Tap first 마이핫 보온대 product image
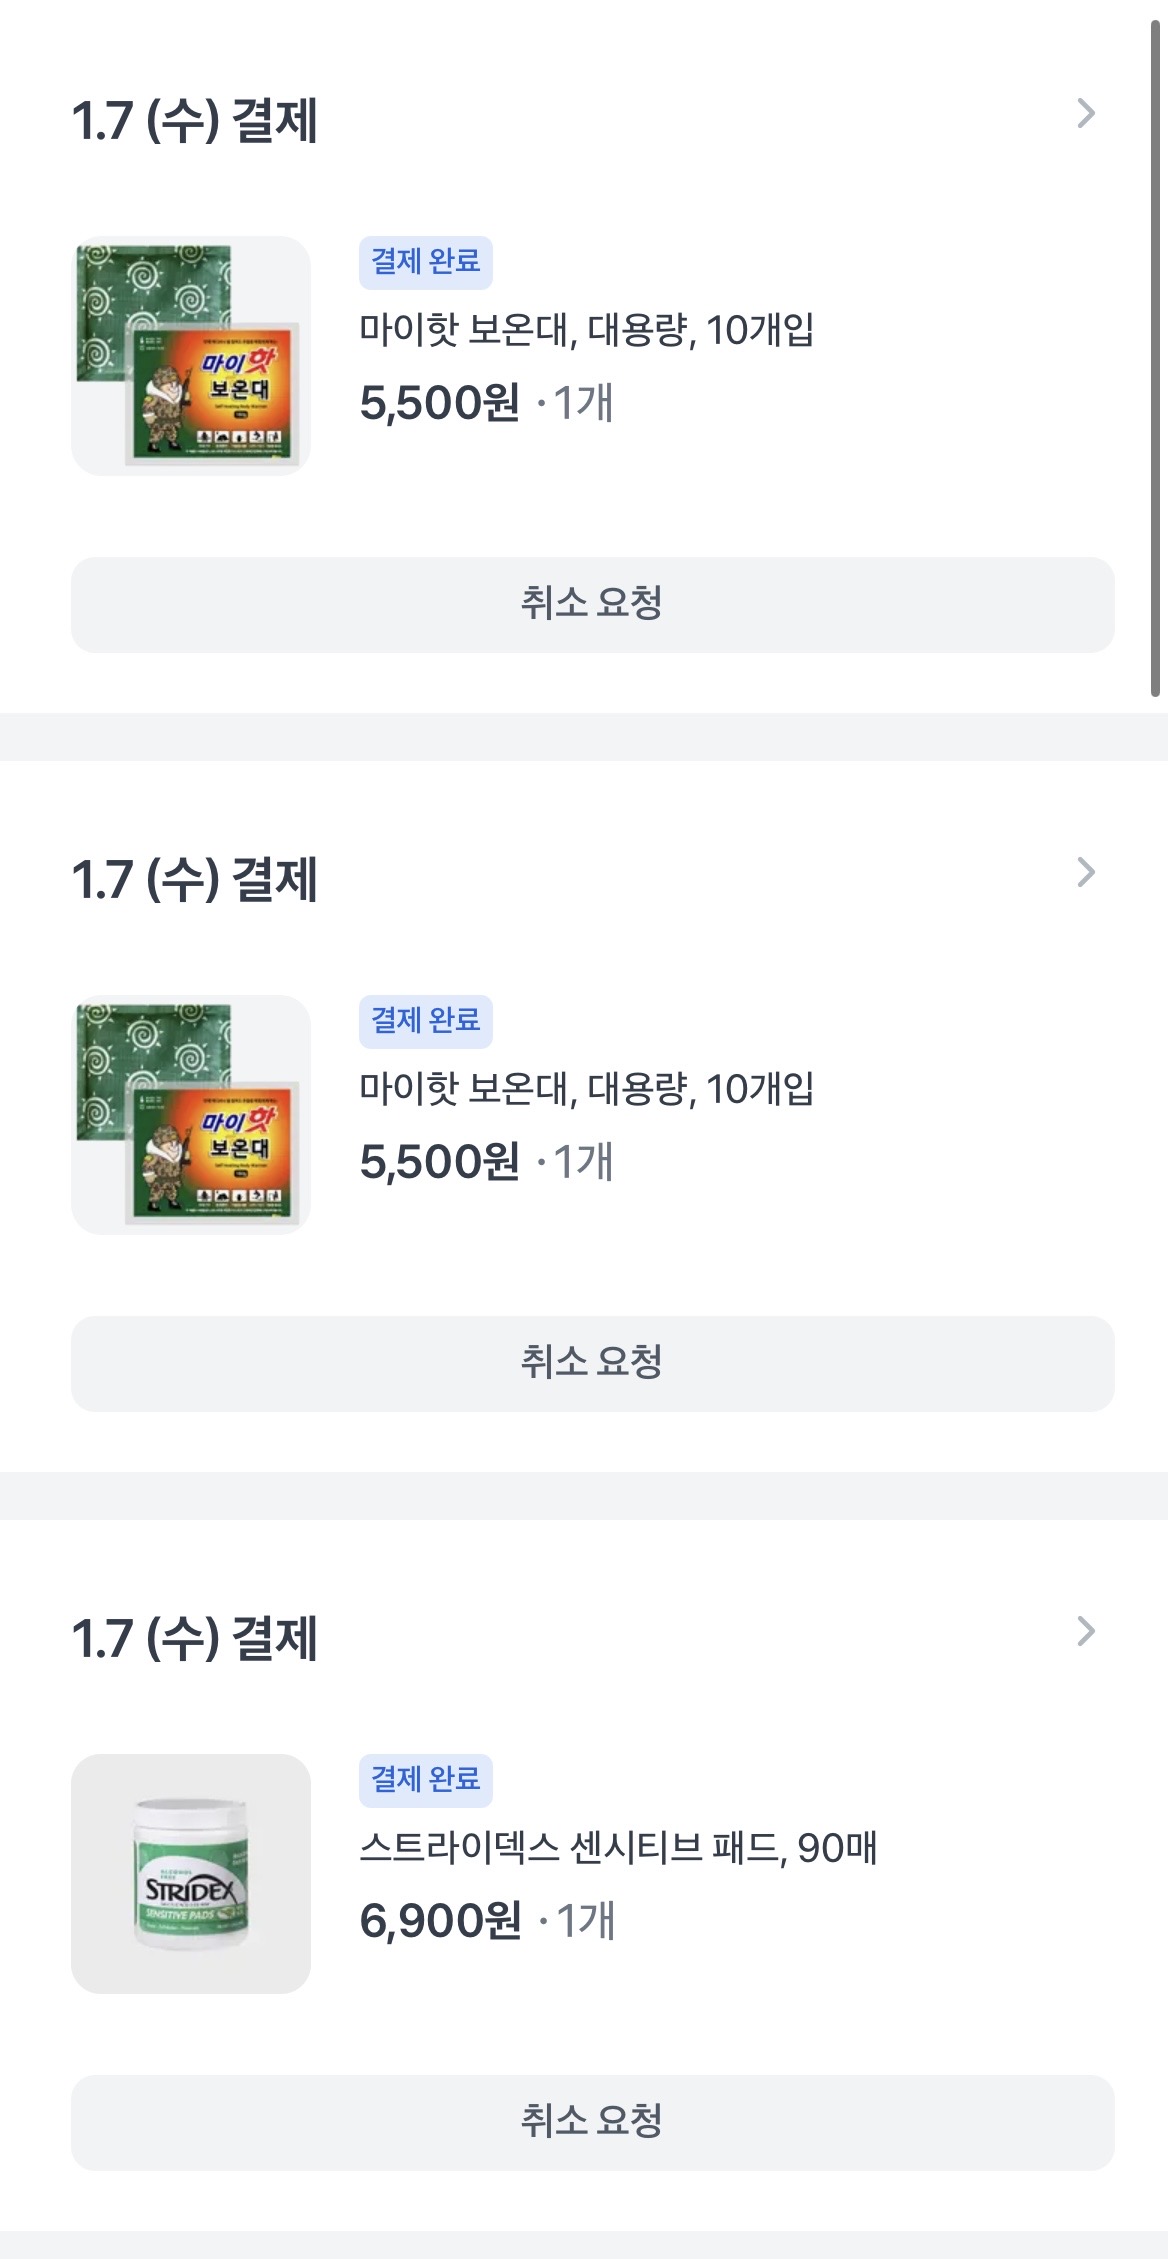 pyautogui.click(x=191, y=356)
